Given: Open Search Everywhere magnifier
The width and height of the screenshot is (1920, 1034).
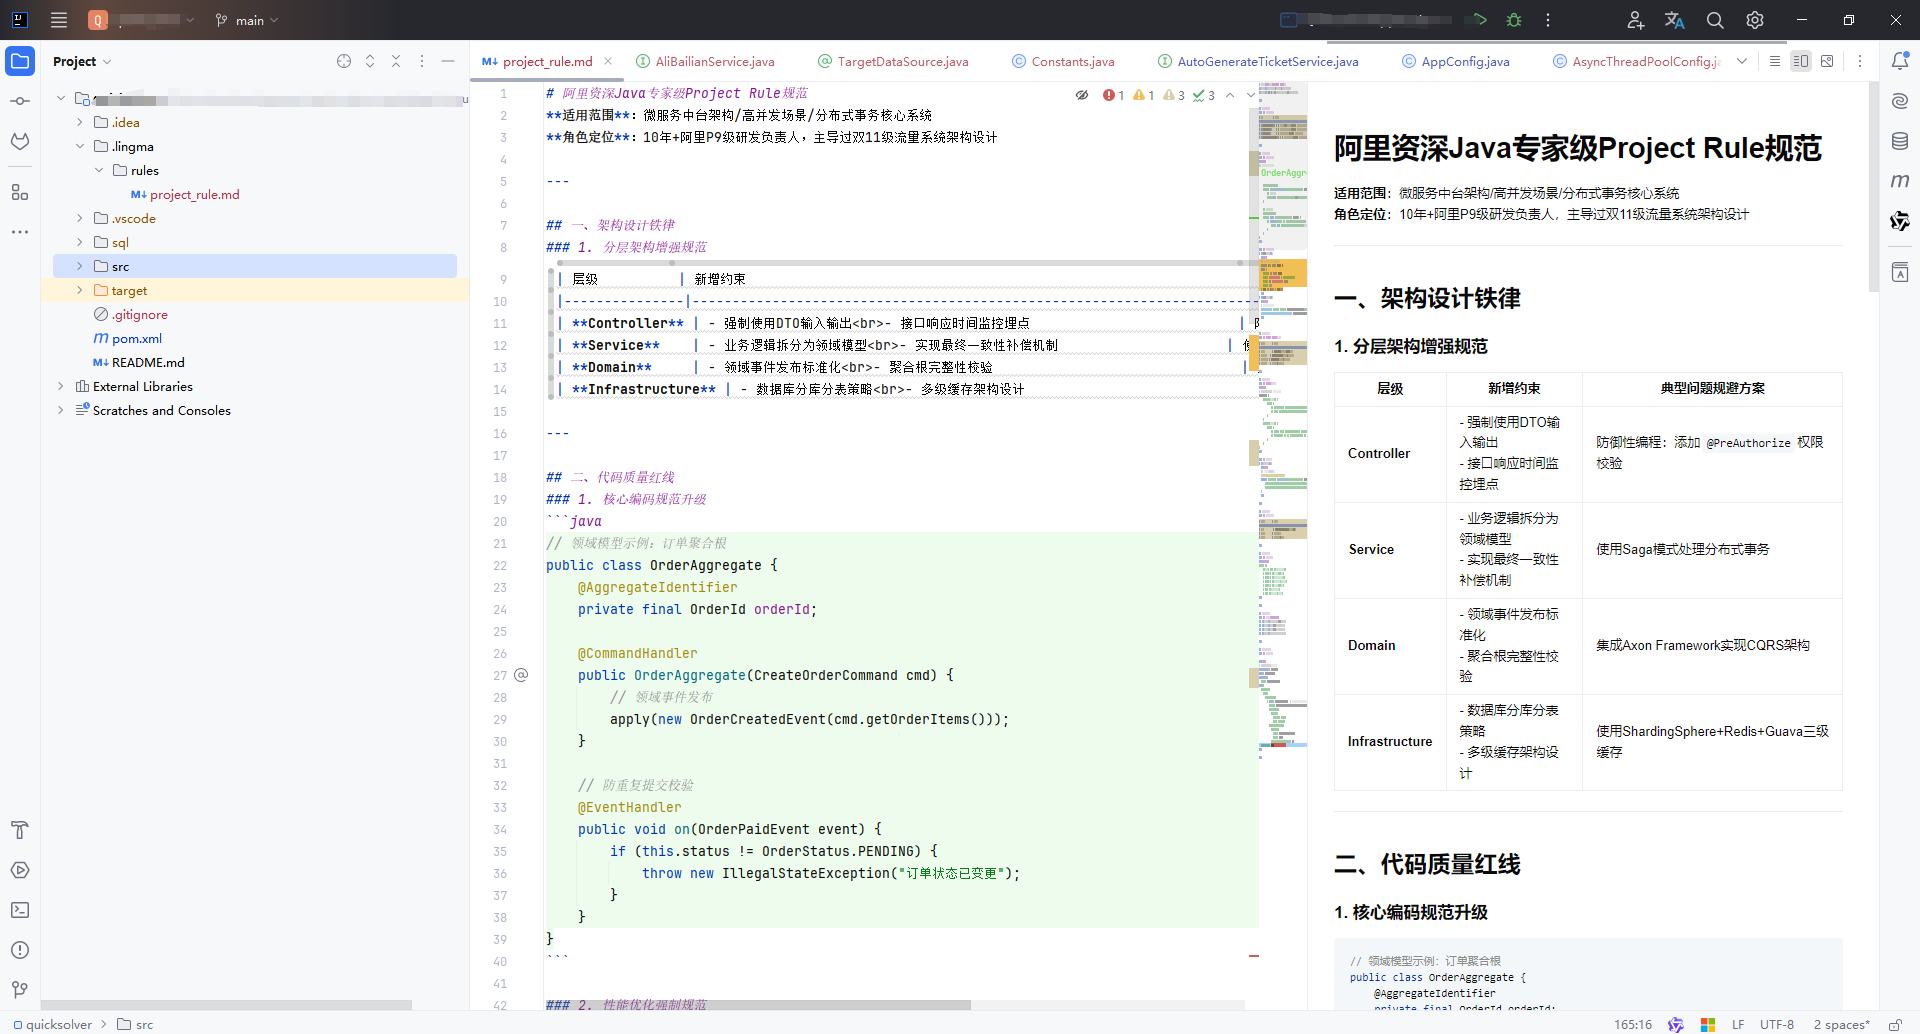Looking at the screenshot, I should click(x=1715, y=20).
